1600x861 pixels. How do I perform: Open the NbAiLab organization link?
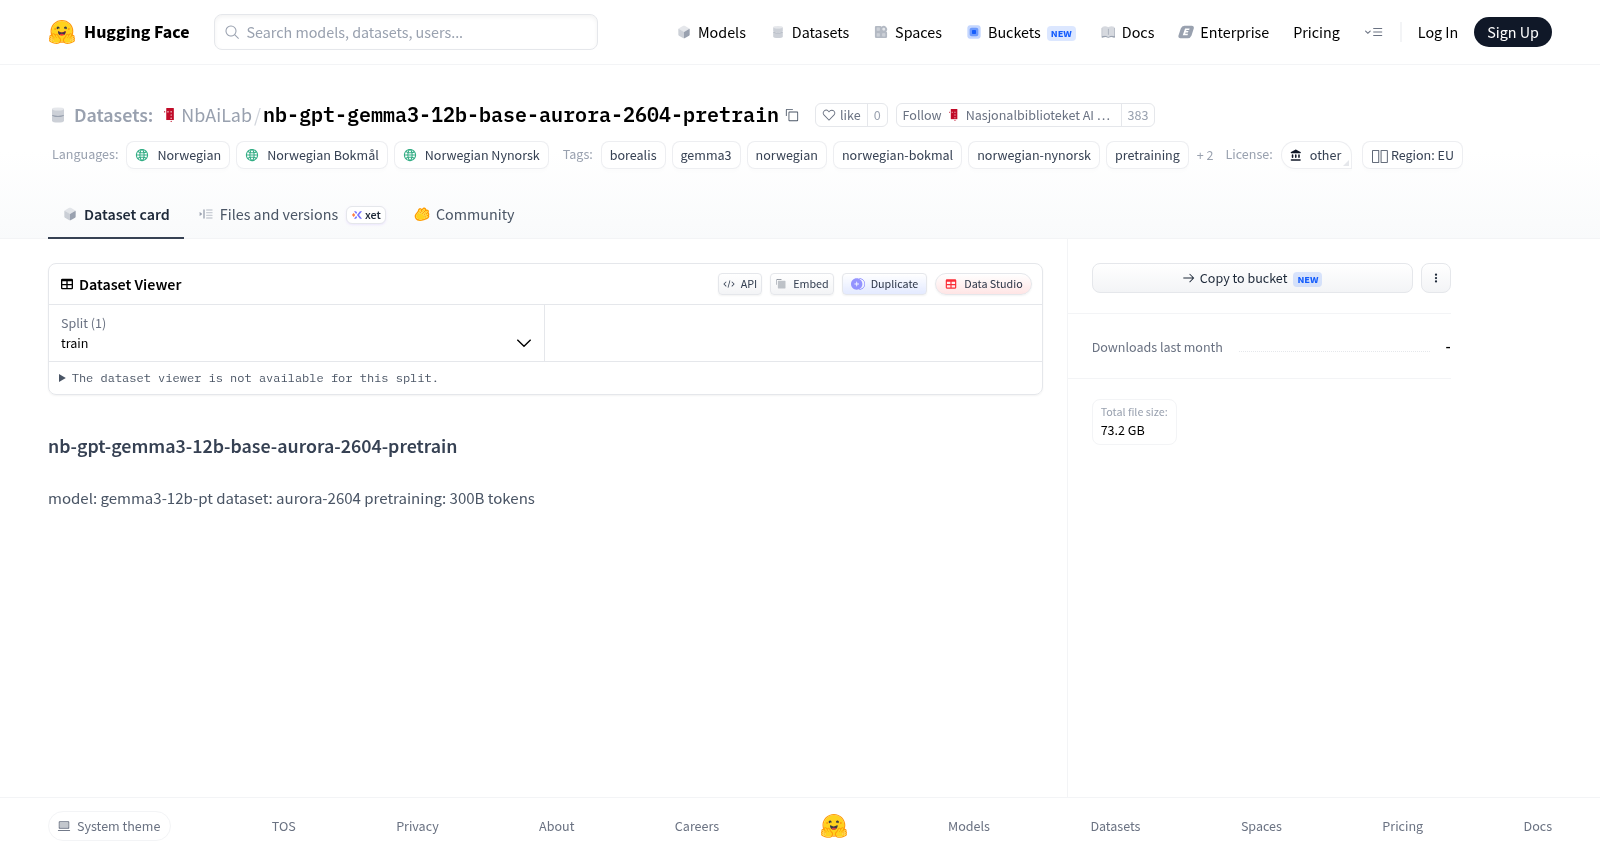[x=216, y=115]
